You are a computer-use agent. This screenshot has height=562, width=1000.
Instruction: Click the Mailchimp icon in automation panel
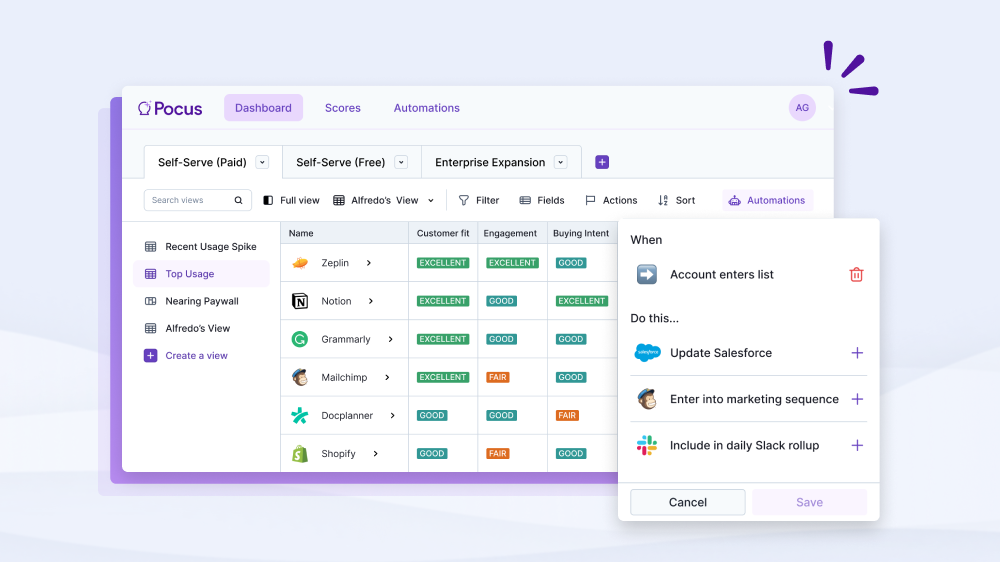click(x=647, y=399)
